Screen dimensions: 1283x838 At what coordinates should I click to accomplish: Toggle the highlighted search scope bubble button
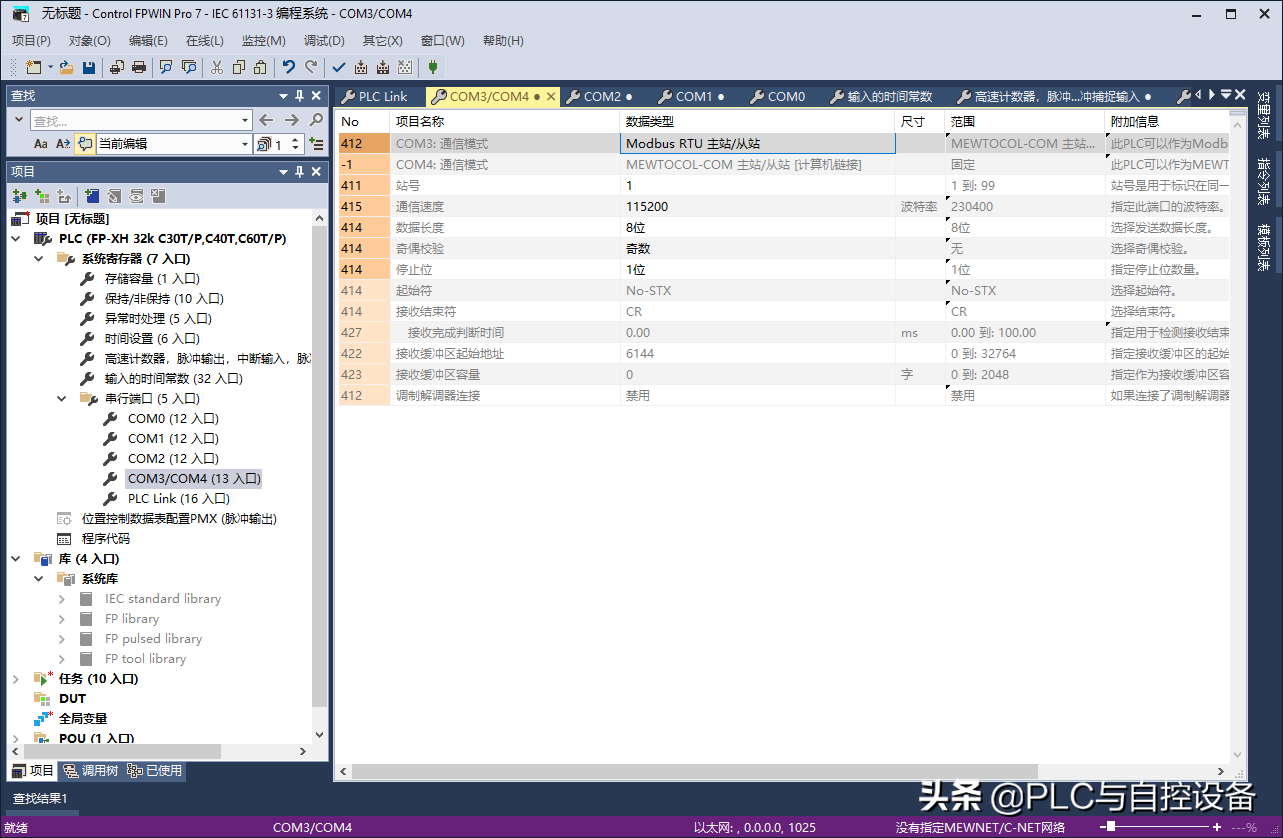coord(85,144)
